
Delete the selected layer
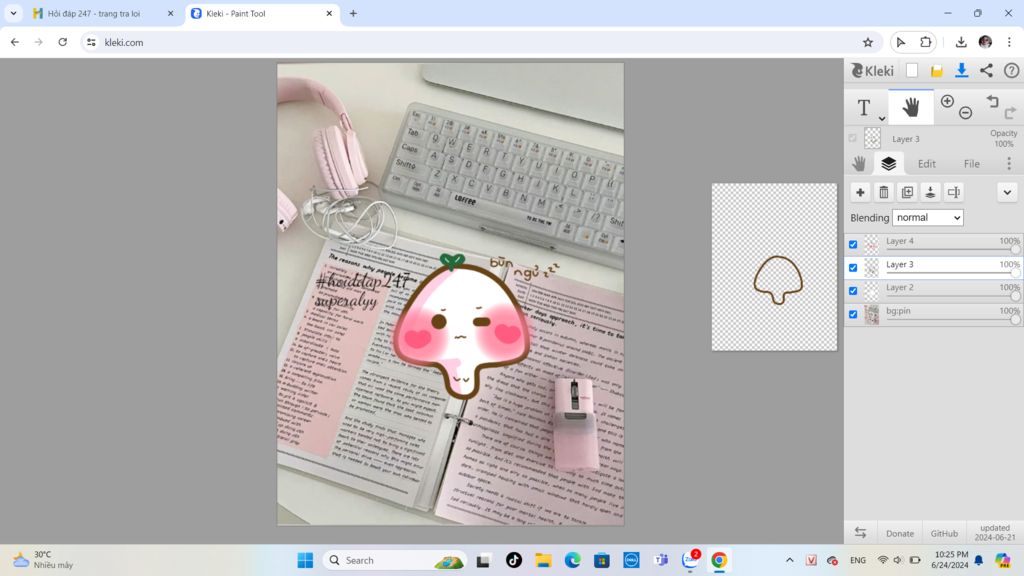884,192
